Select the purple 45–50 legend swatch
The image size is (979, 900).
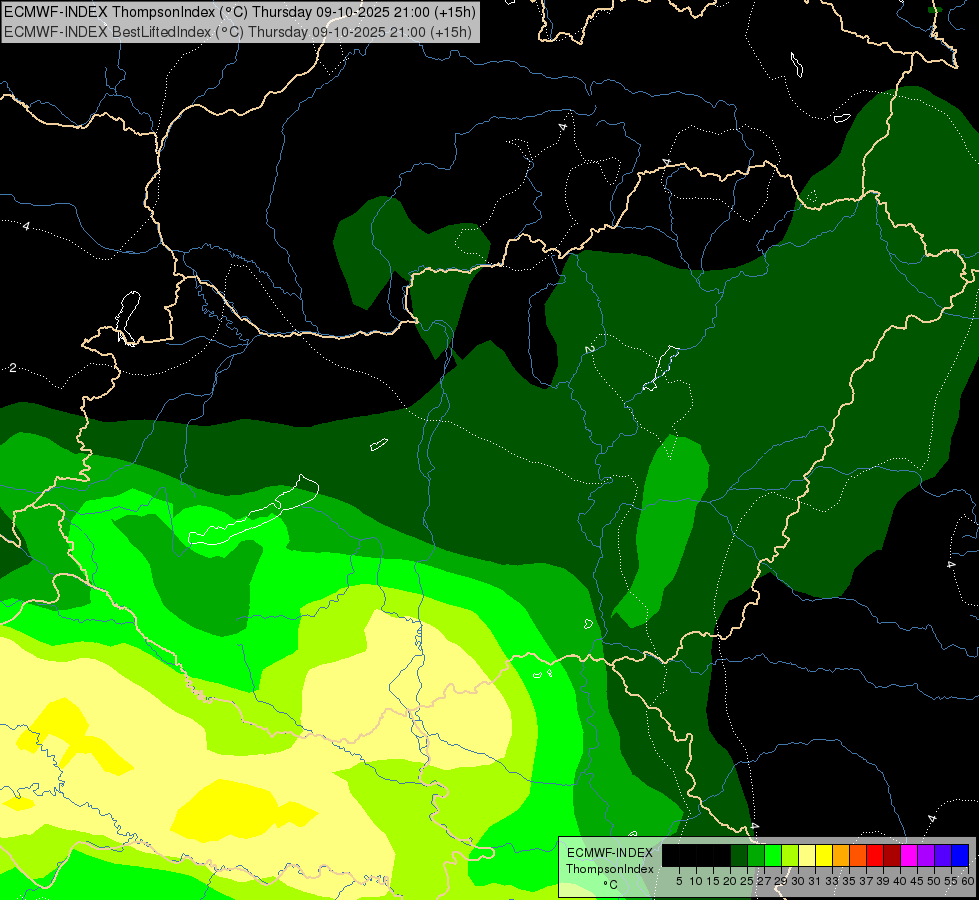click(x=927, y=855)
